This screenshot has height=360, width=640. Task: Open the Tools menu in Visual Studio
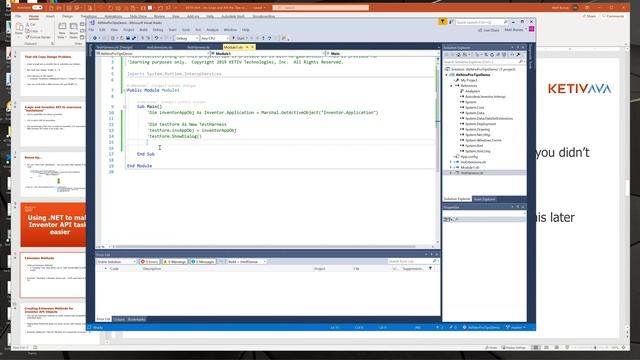[x=186, y=30]
